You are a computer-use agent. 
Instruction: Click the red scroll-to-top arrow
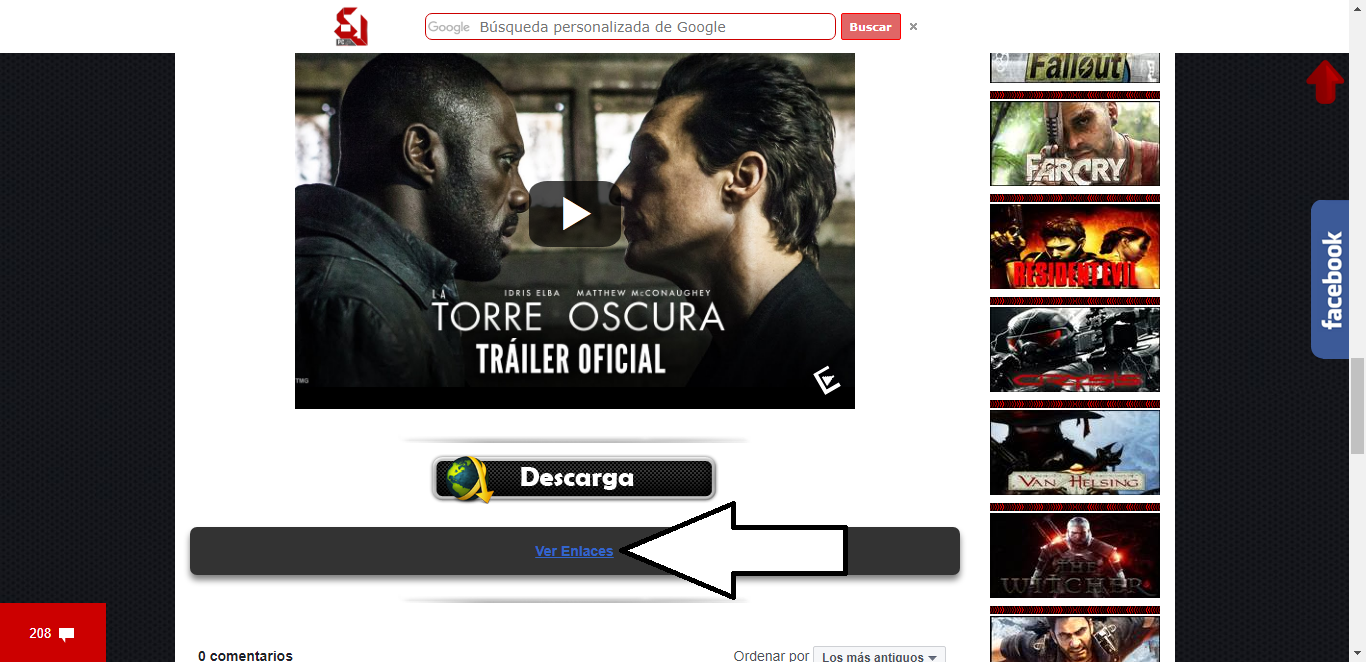coord(1325,82)
